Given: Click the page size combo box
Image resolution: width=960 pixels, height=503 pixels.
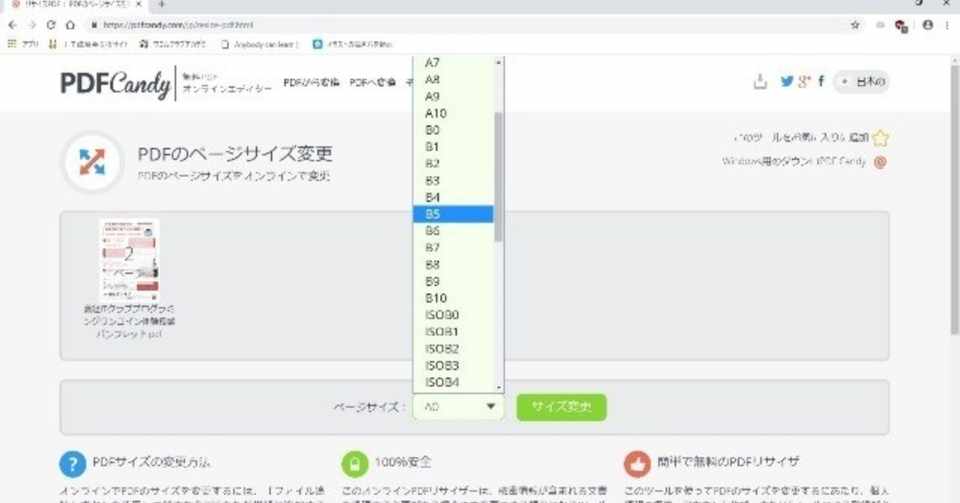Looking at the screenshot, I should pyautogui.click(x=459, y=407).
